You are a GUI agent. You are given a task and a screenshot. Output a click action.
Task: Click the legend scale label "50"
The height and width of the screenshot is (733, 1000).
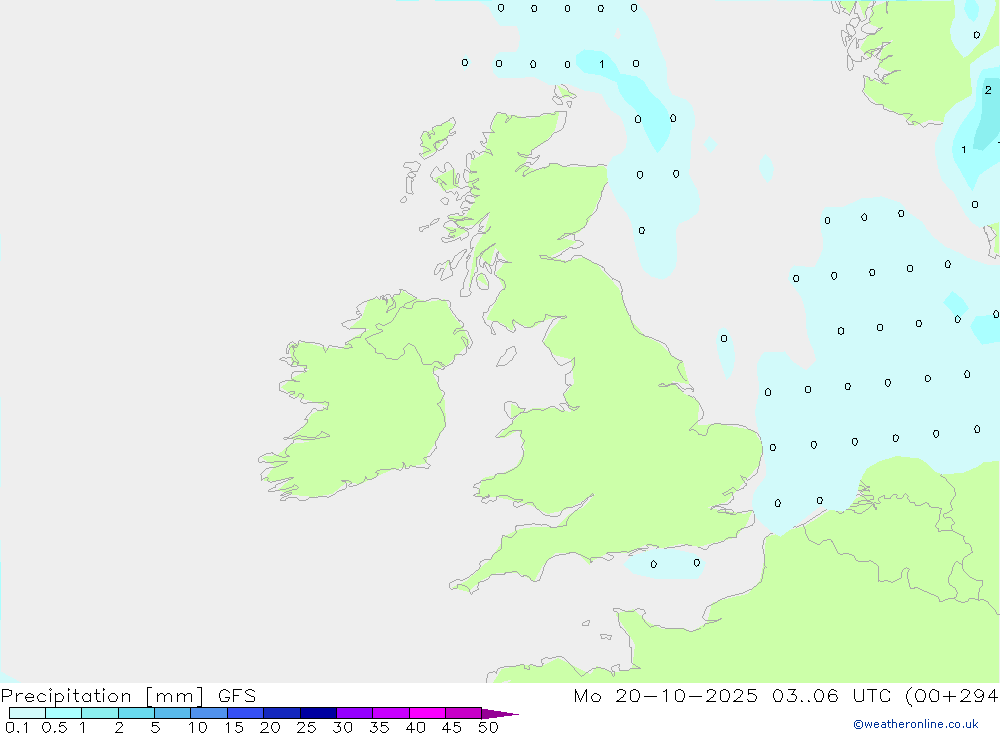[x=488, y=727]
